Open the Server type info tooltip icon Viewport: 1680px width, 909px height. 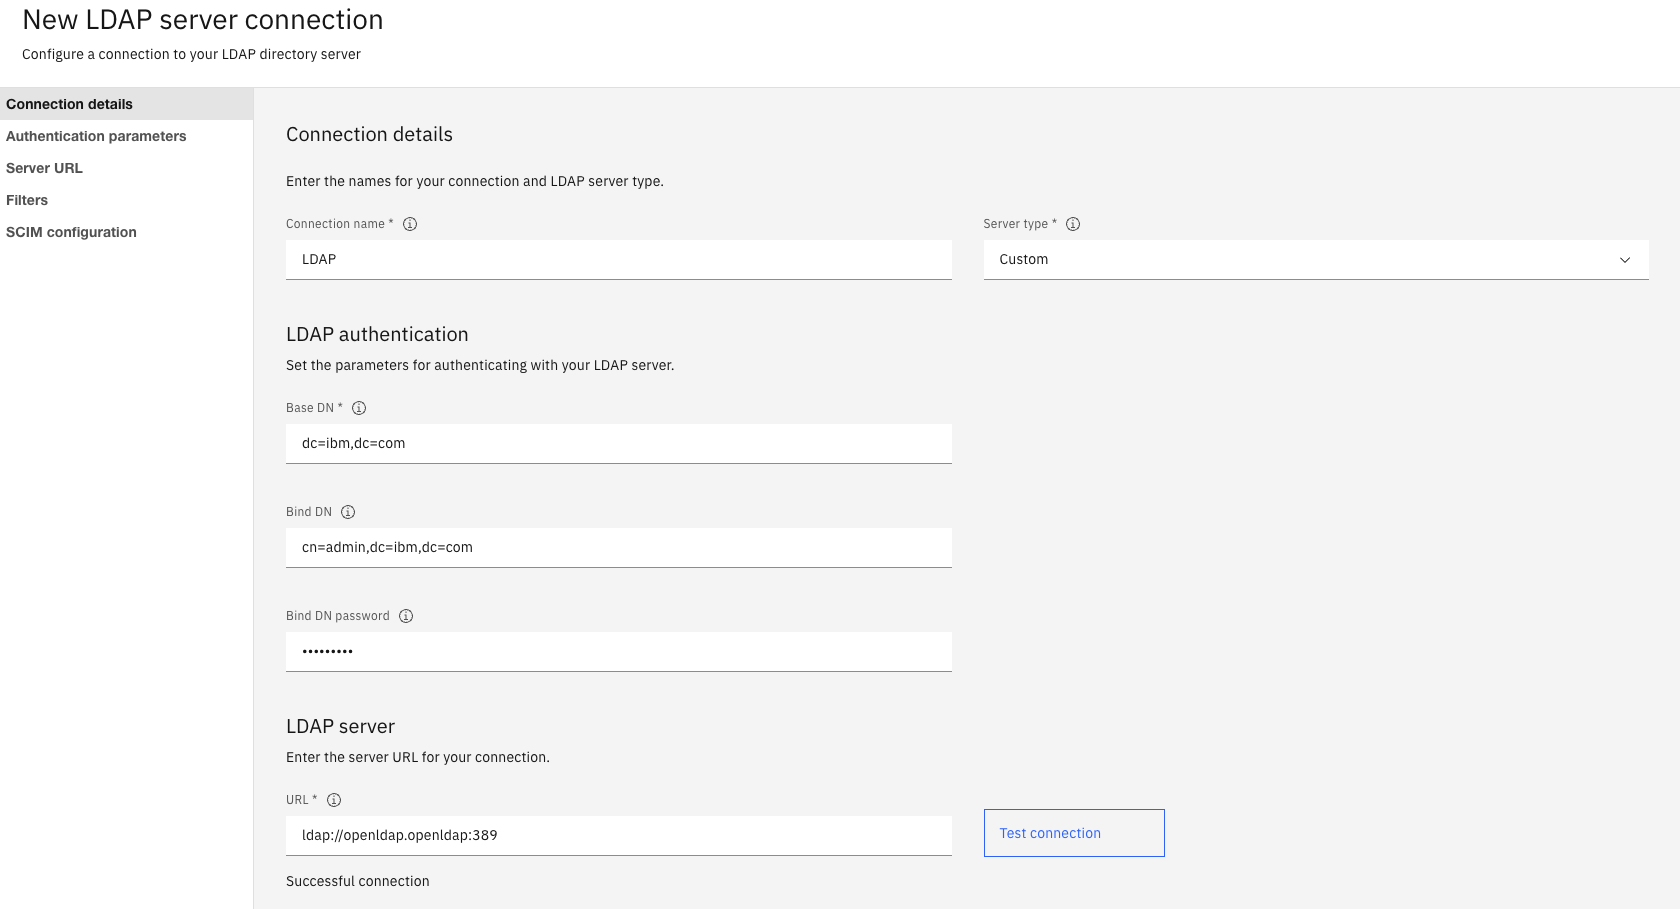click(x=1073, y=224)
